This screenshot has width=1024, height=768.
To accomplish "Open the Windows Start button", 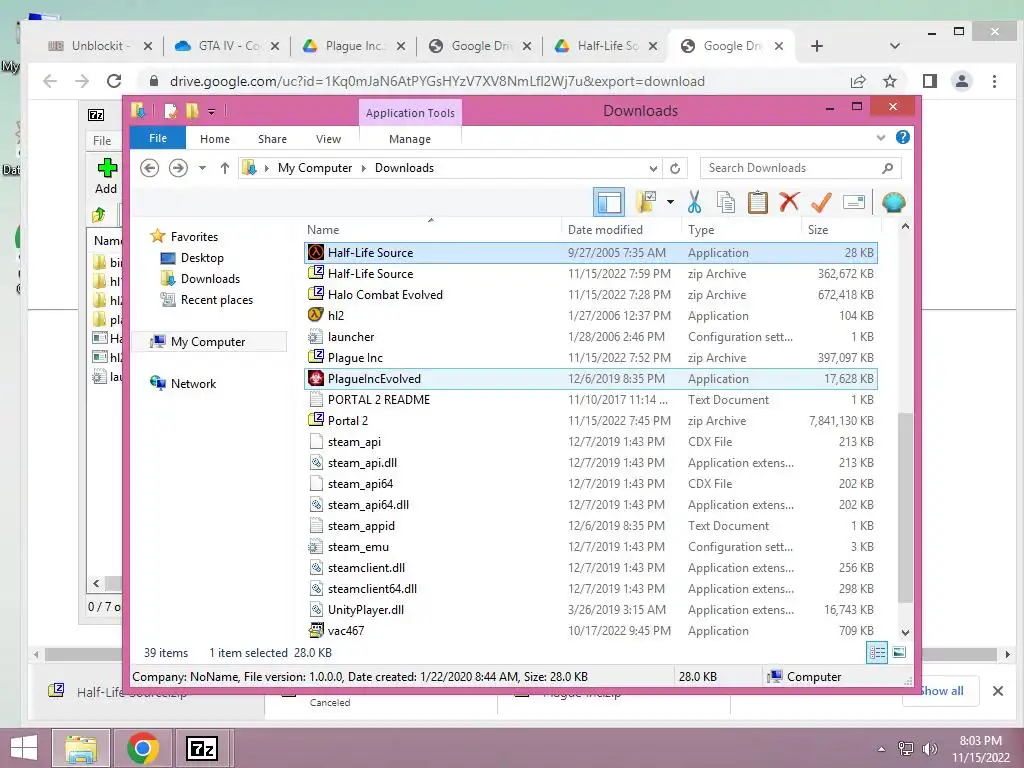I will 24,748.
